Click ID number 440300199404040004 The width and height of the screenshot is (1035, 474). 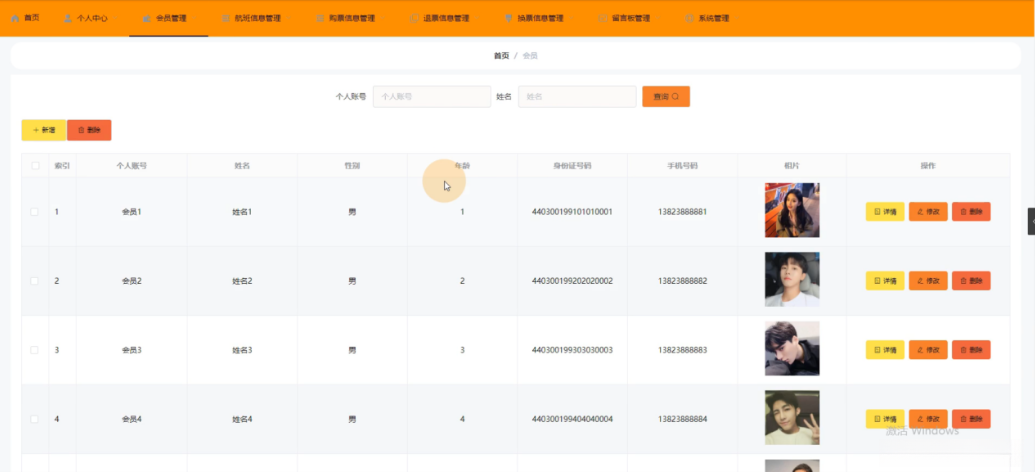(x=572, y=419)
